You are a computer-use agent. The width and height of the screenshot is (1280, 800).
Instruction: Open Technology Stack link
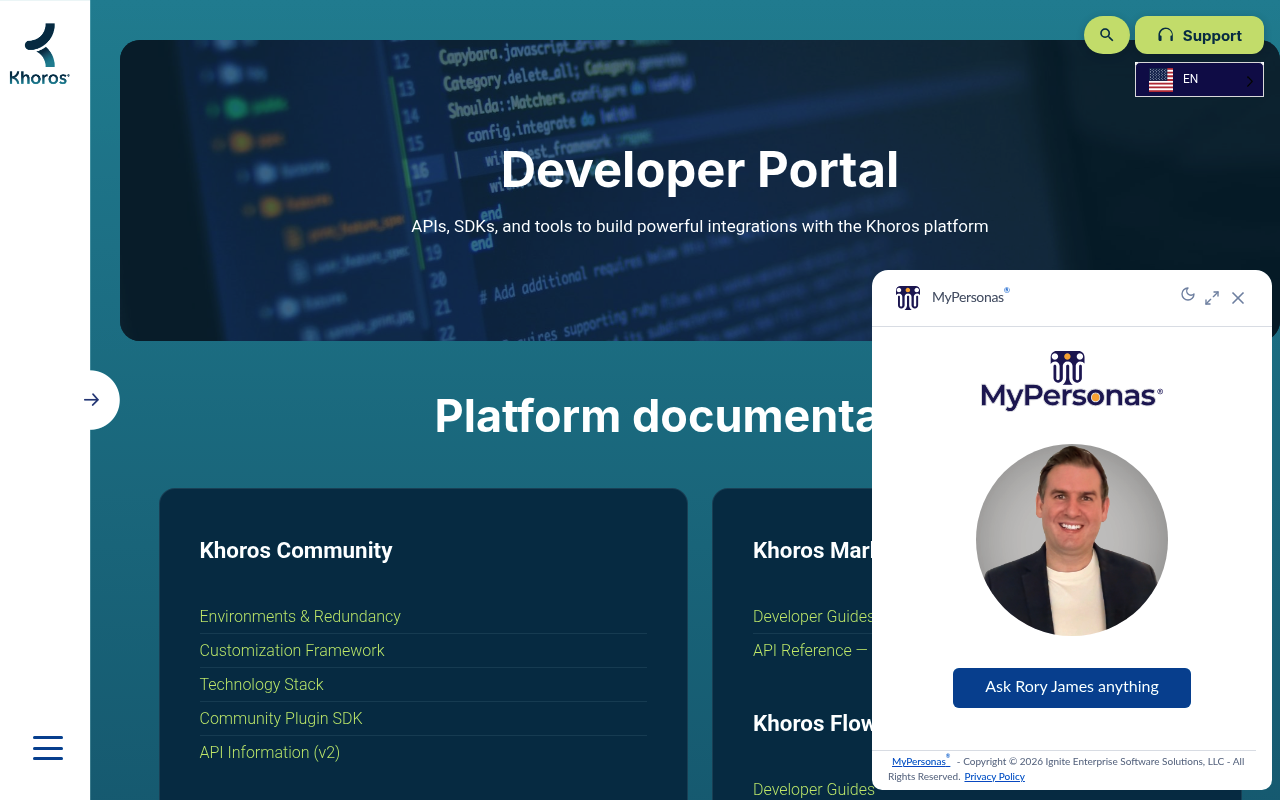point(261,684)
